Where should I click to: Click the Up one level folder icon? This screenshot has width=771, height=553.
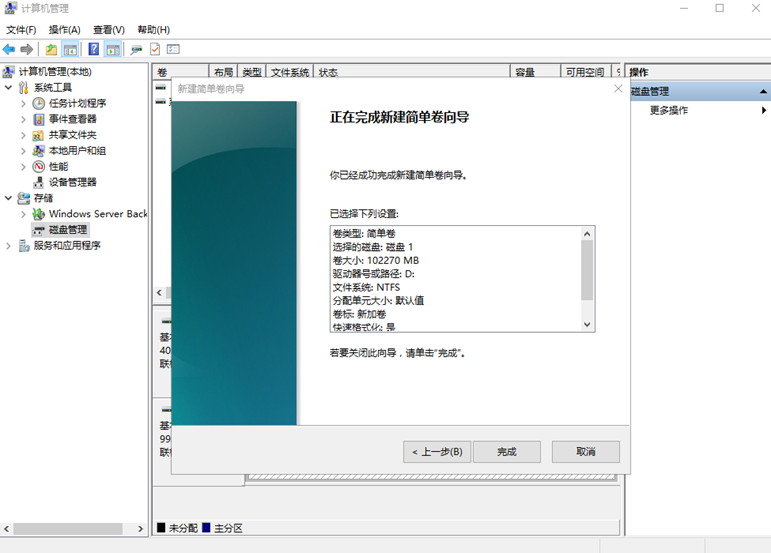(x=51, y=49)
